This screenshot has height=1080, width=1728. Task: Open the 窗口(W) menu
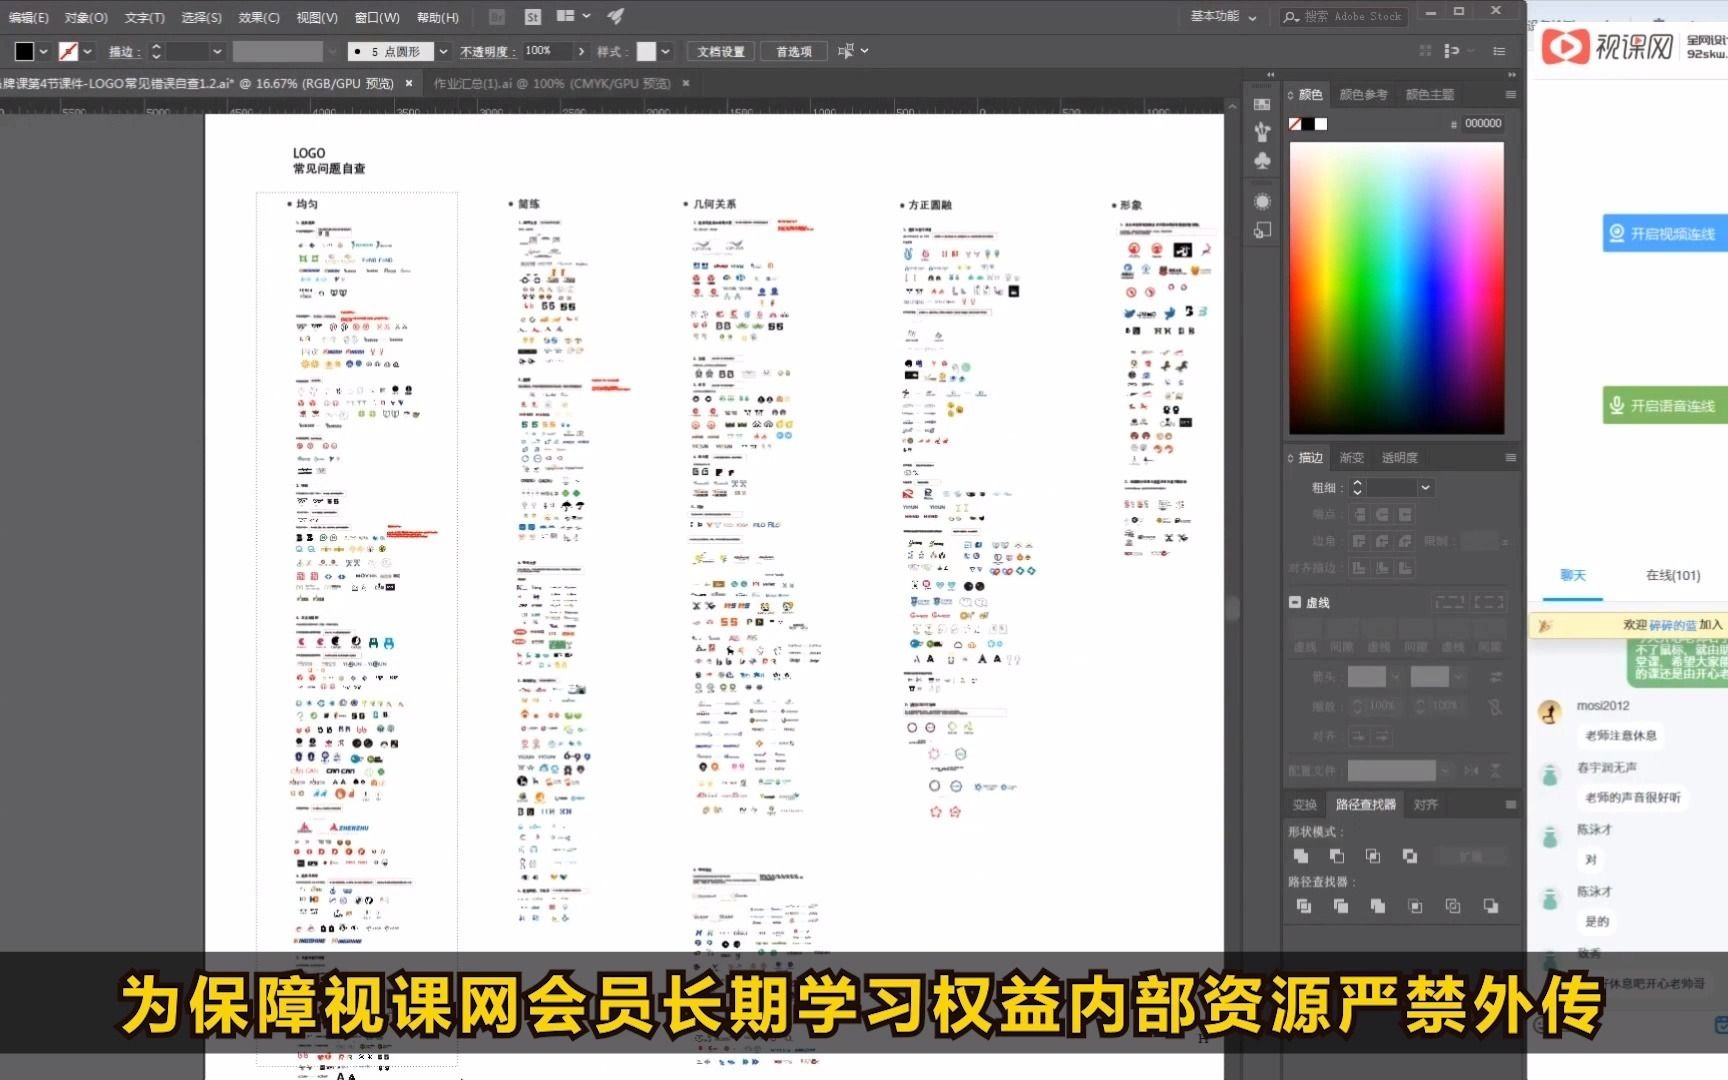(x=377, y=17)
